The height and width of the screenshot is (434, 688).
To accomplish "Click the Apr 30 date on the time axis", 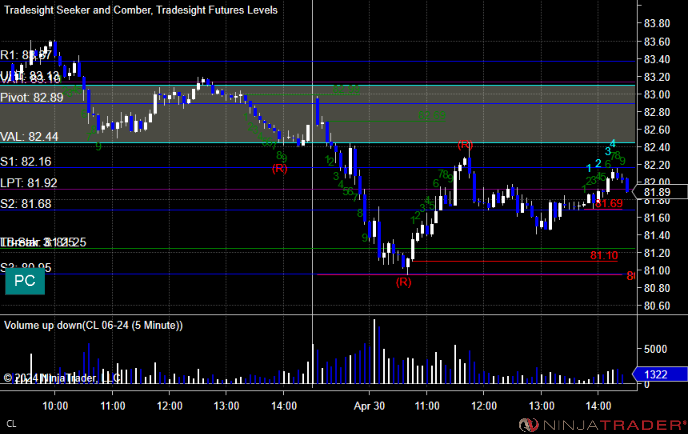I will coord(369,406).
